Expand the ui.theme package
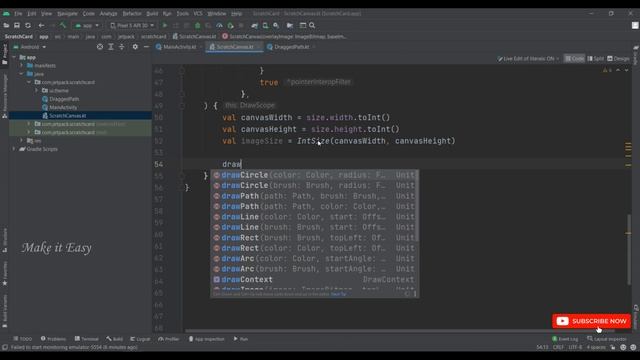This screenshot has width=640, height=360. (x=36, y=91)
